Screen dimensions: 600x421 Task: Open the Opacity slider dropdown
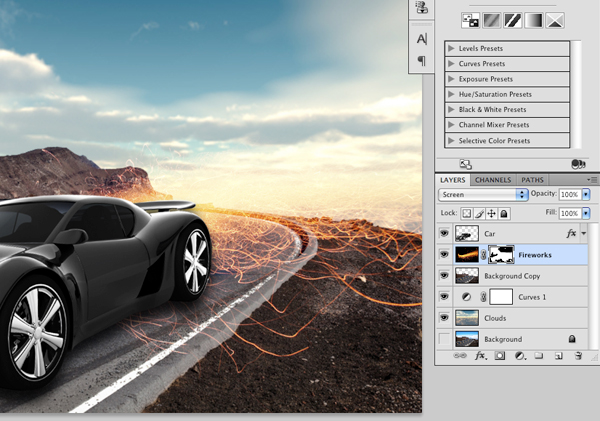pyautogui.click(x=586, y=194)
